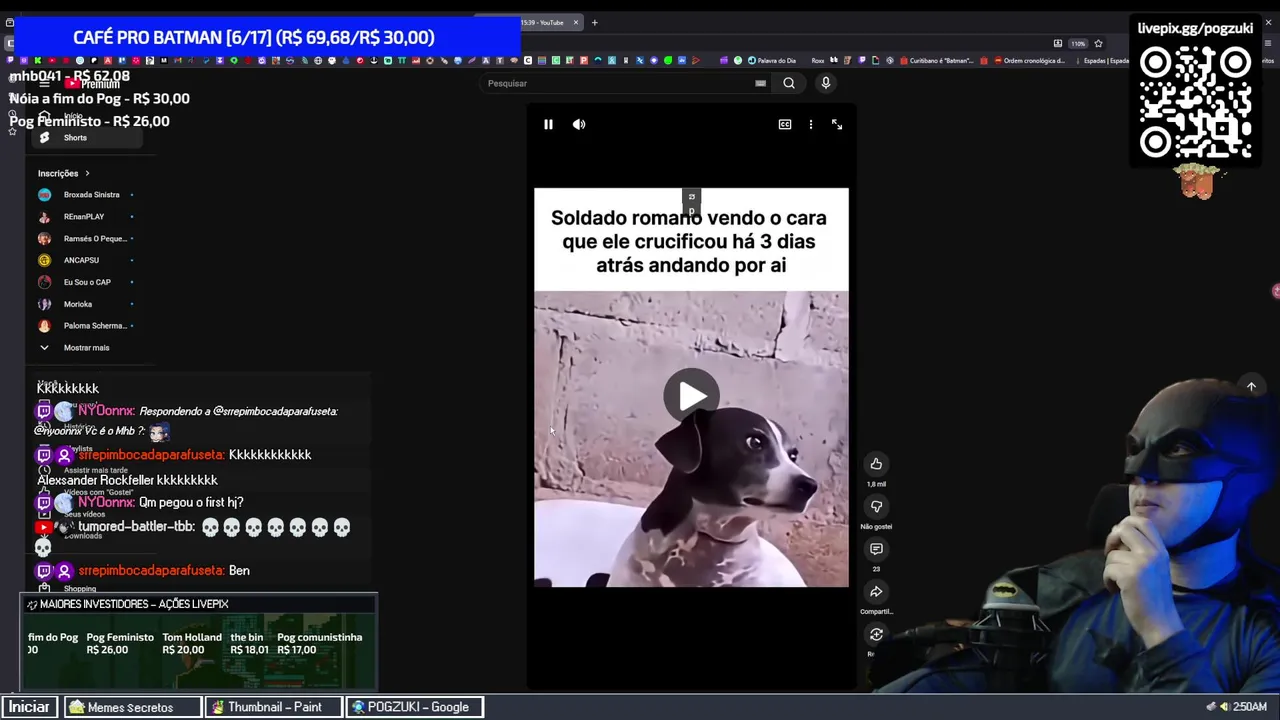Image resolution: width=1280 pixels, height=720 pixels.
Task: Click the Shopping item in the sidebar
Action: pos(80,589)
